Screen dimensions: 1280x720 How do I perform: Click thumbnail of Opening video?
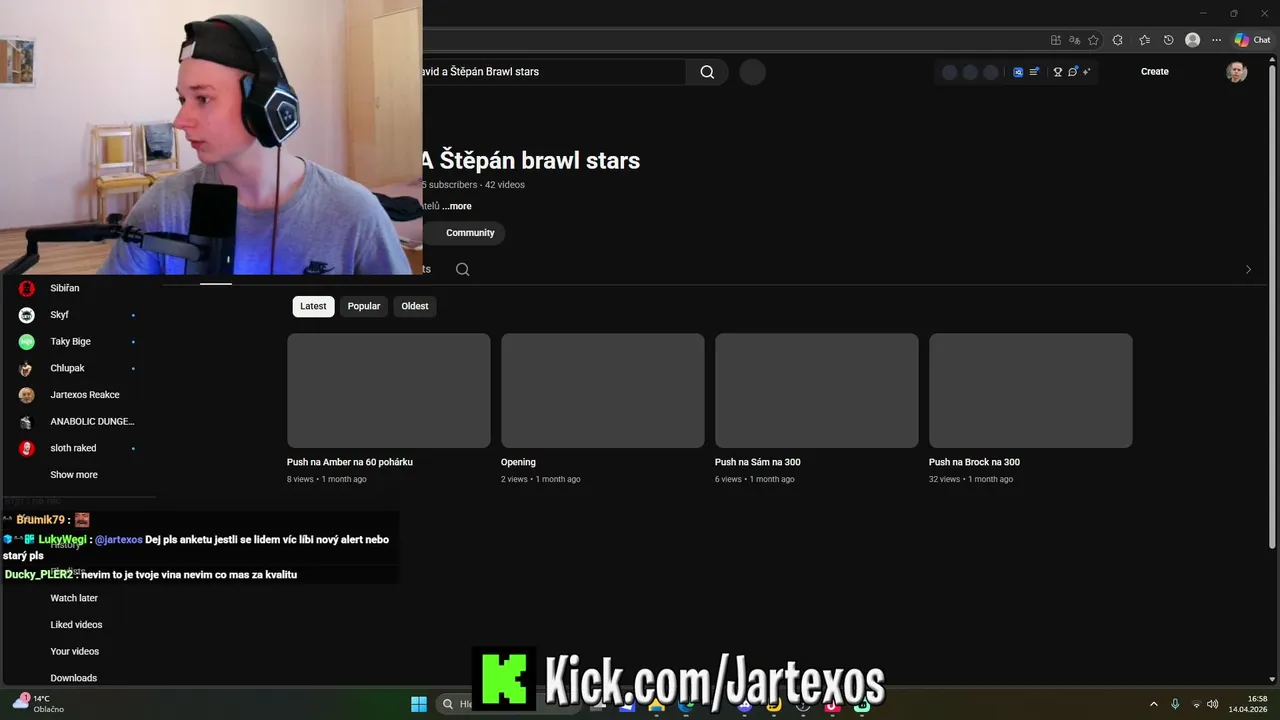[603, 391]
